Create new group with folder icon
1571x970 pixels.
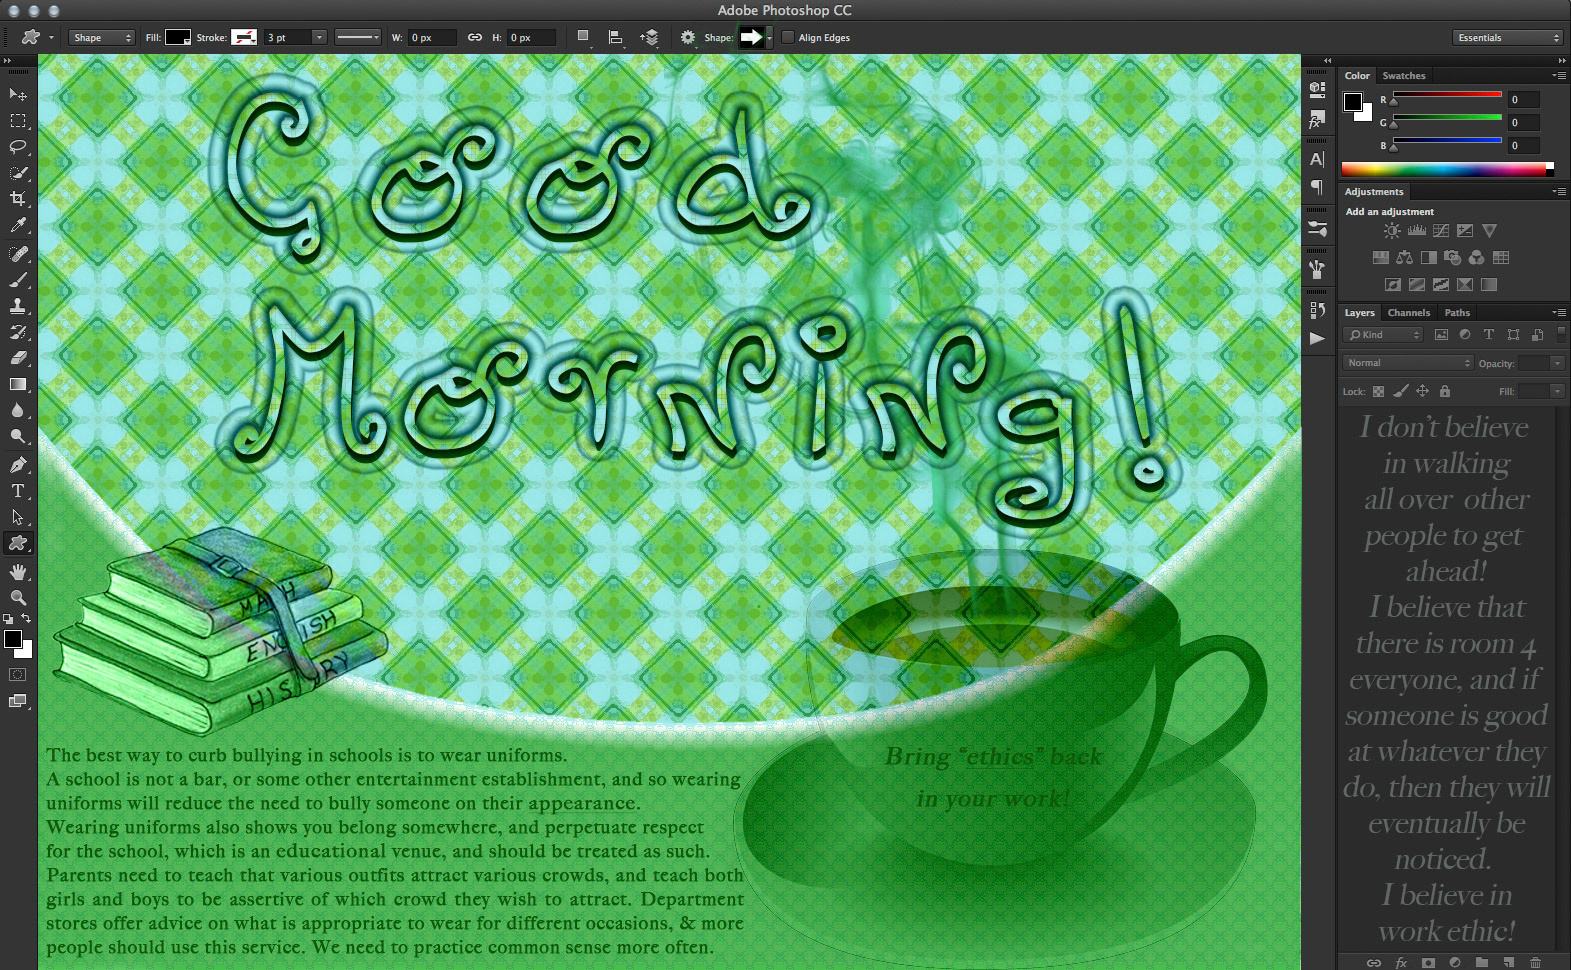click(x=1482, y=962)
